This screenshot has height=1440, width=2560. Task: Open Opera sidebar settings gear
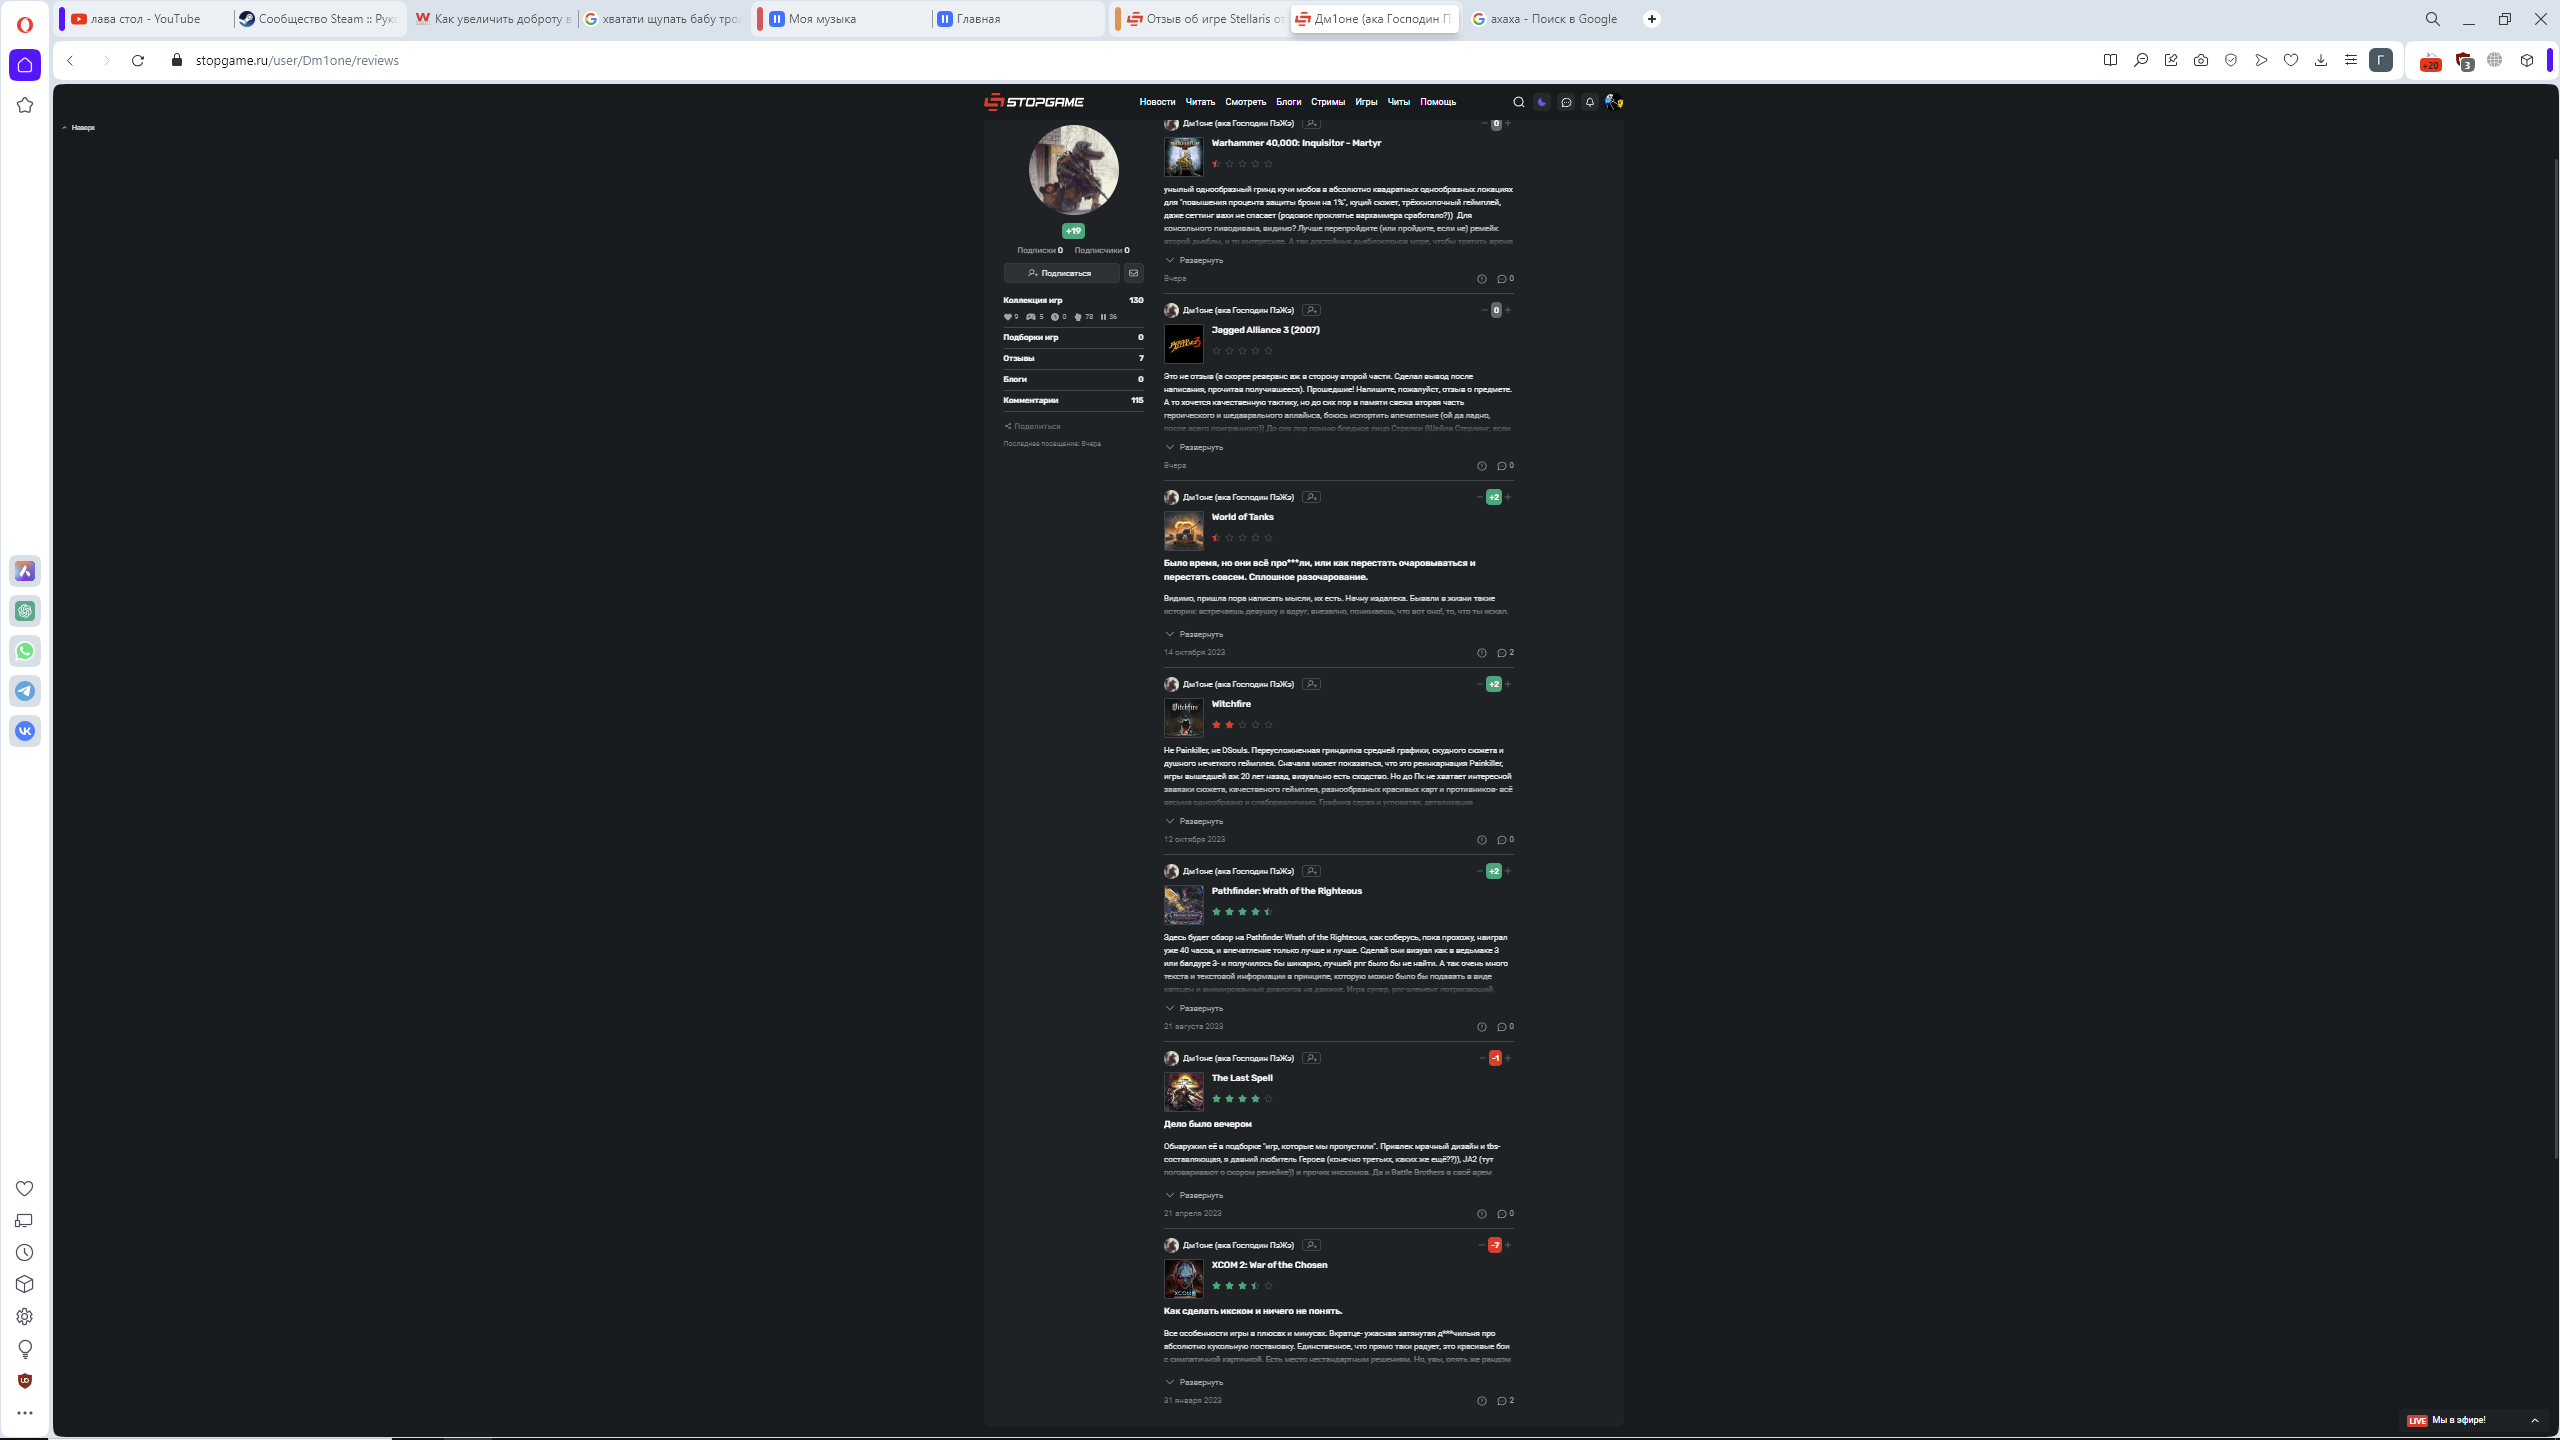click(25, 1317)
